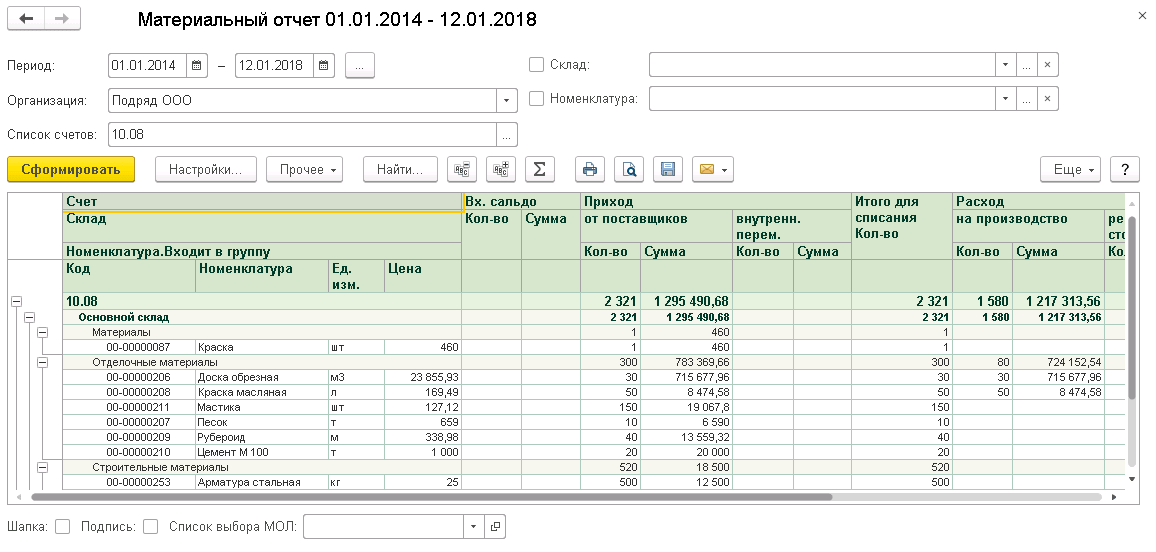
Task: Open print preview with magnifier icon
Action: click(x=629, y=169)
